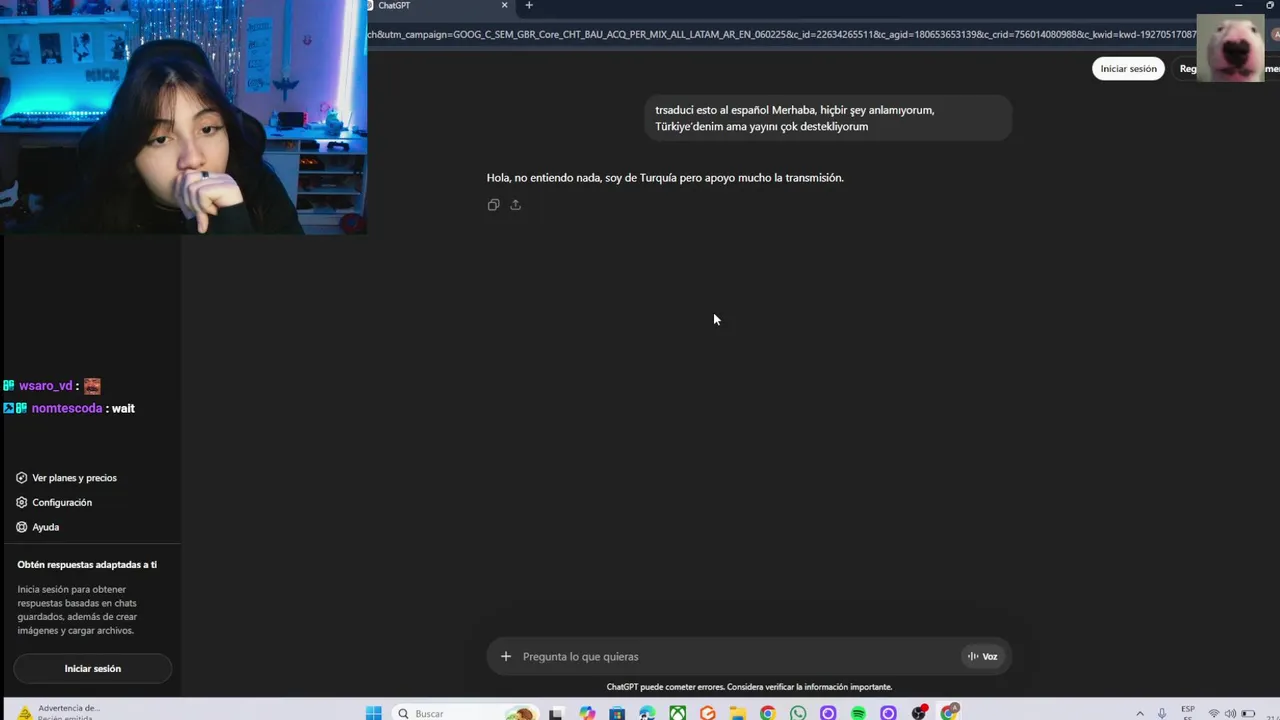Open the Windows Start menu
The height and width of the screenshot is (720, 1280).
(x=373, y=713)
